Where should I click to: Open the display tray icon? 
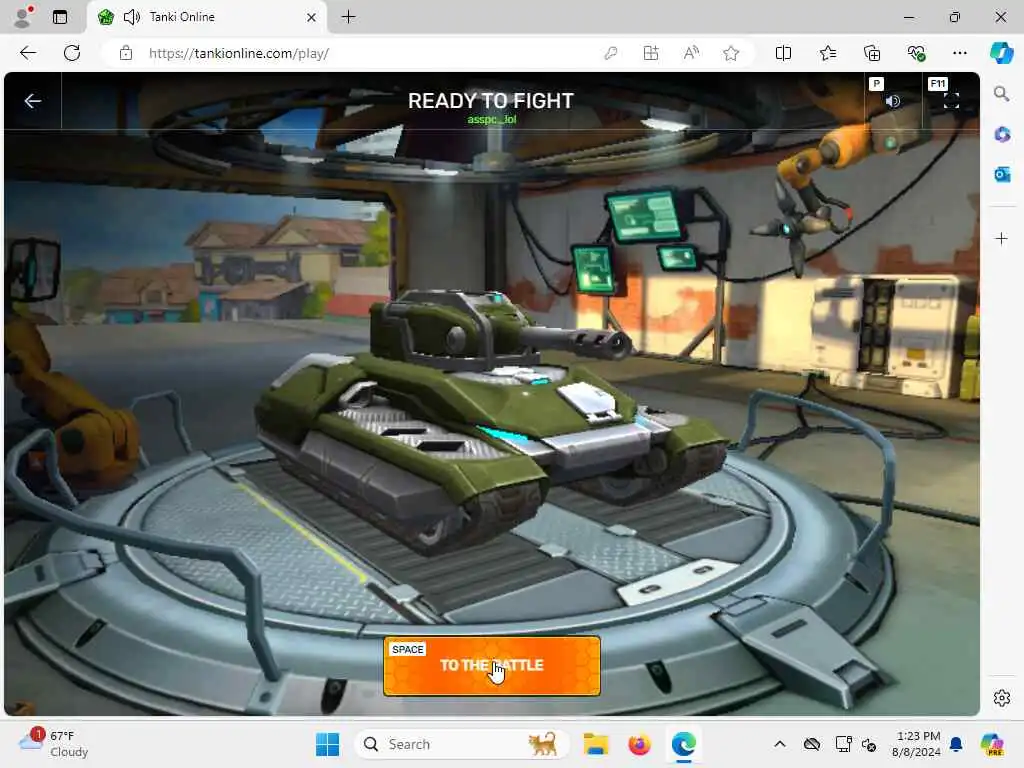tap(843, 744)
